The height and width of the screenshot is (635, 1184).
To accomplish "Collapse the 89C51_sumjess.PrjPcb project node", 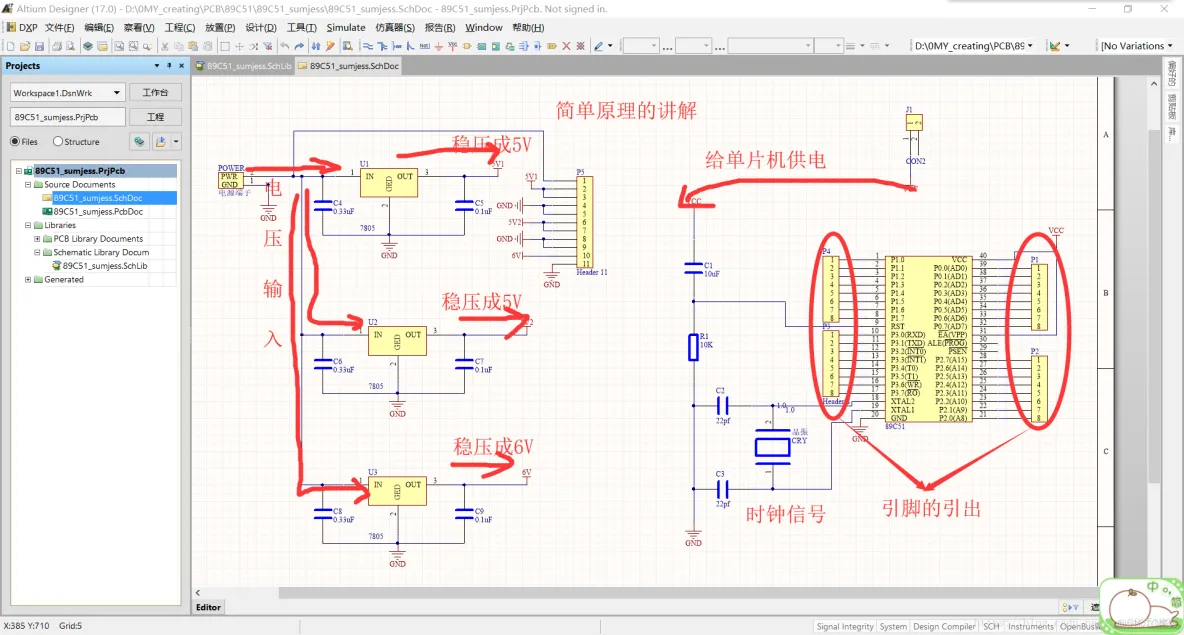I will 19,171.
